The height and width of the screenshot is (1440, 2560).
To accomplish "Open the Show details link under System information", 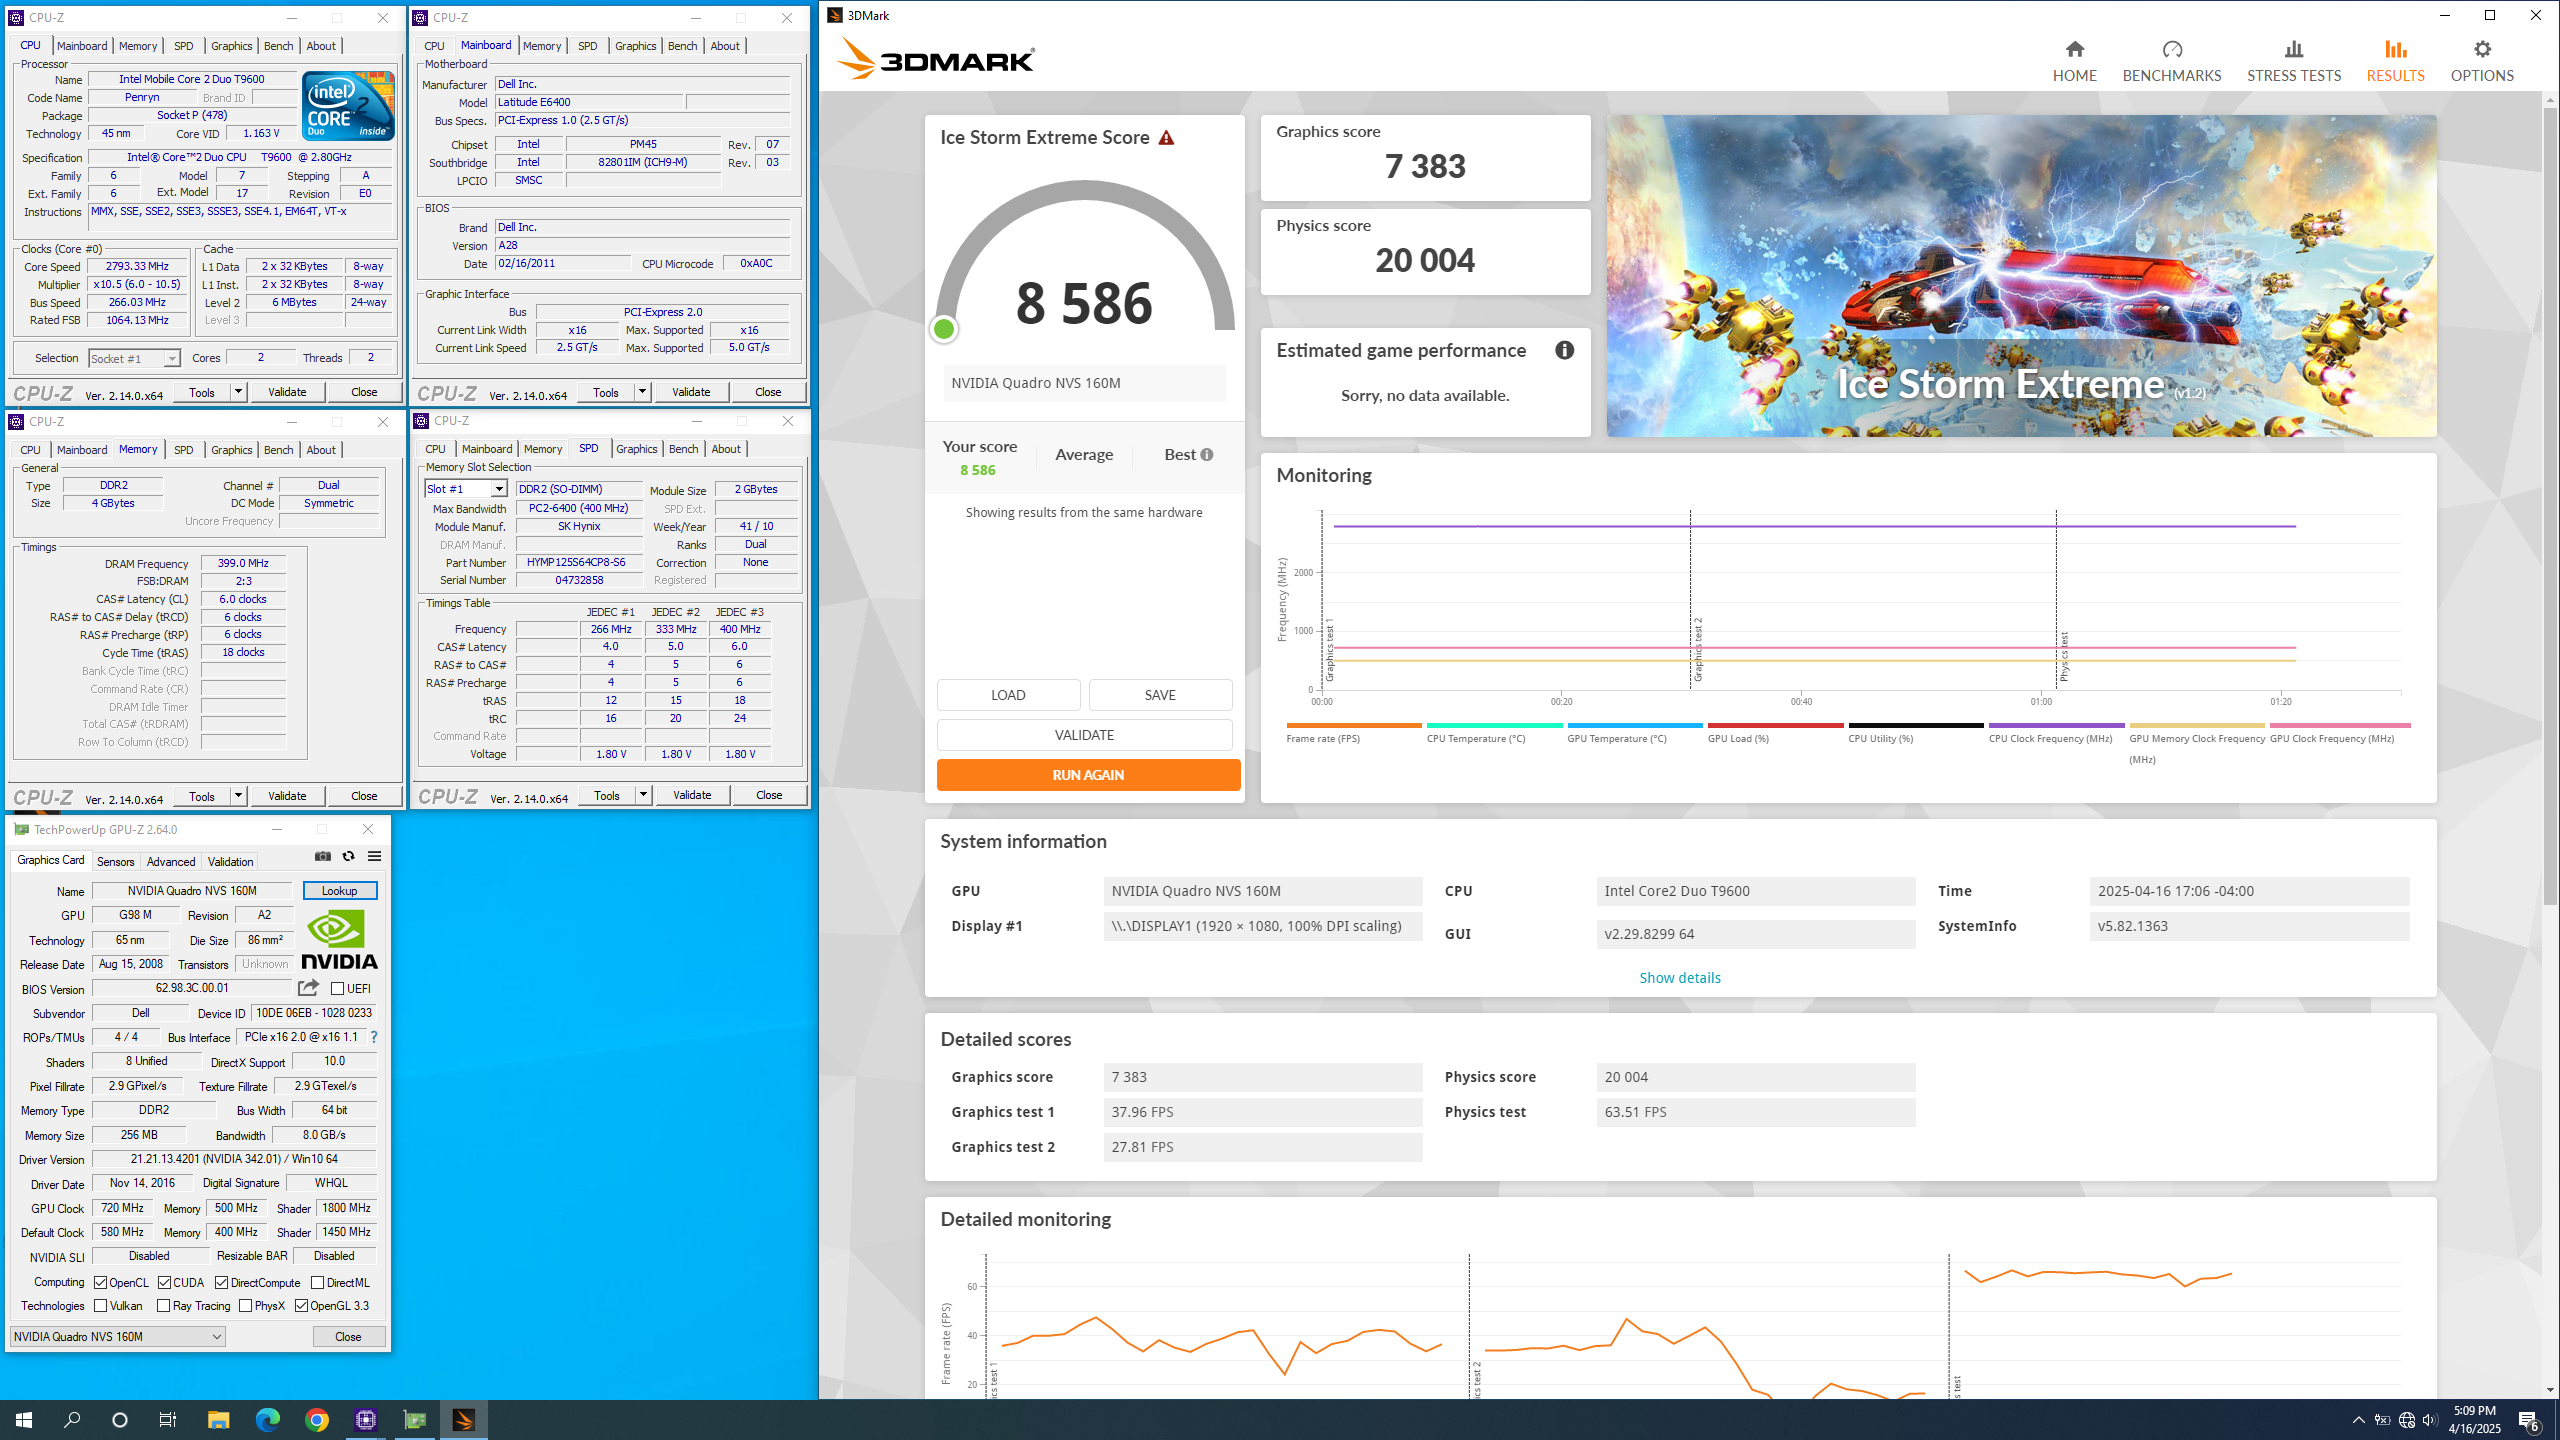I will pyautogui.click(x=1680, y=978).
